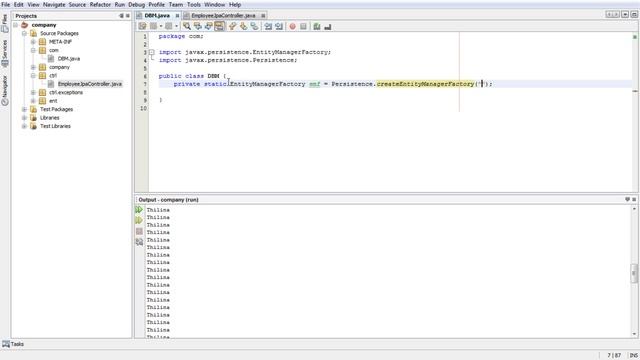Open the Source menu
640x360 pixels.
click(x=77, y=4)
